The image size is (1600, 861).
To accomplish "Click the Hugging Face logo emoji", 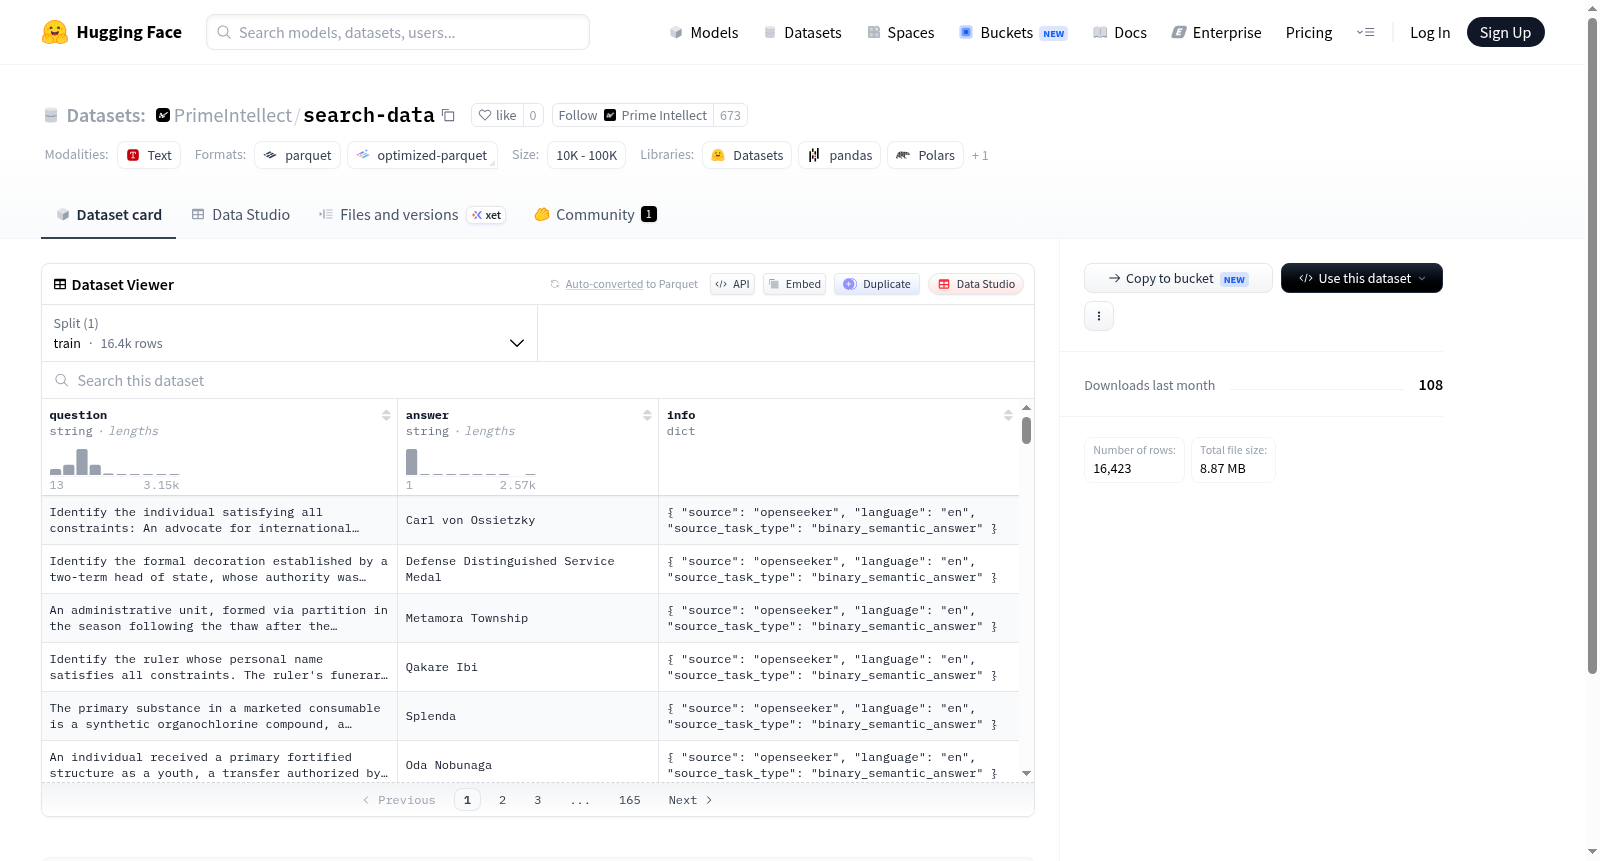I will click(x=55, y=32).
